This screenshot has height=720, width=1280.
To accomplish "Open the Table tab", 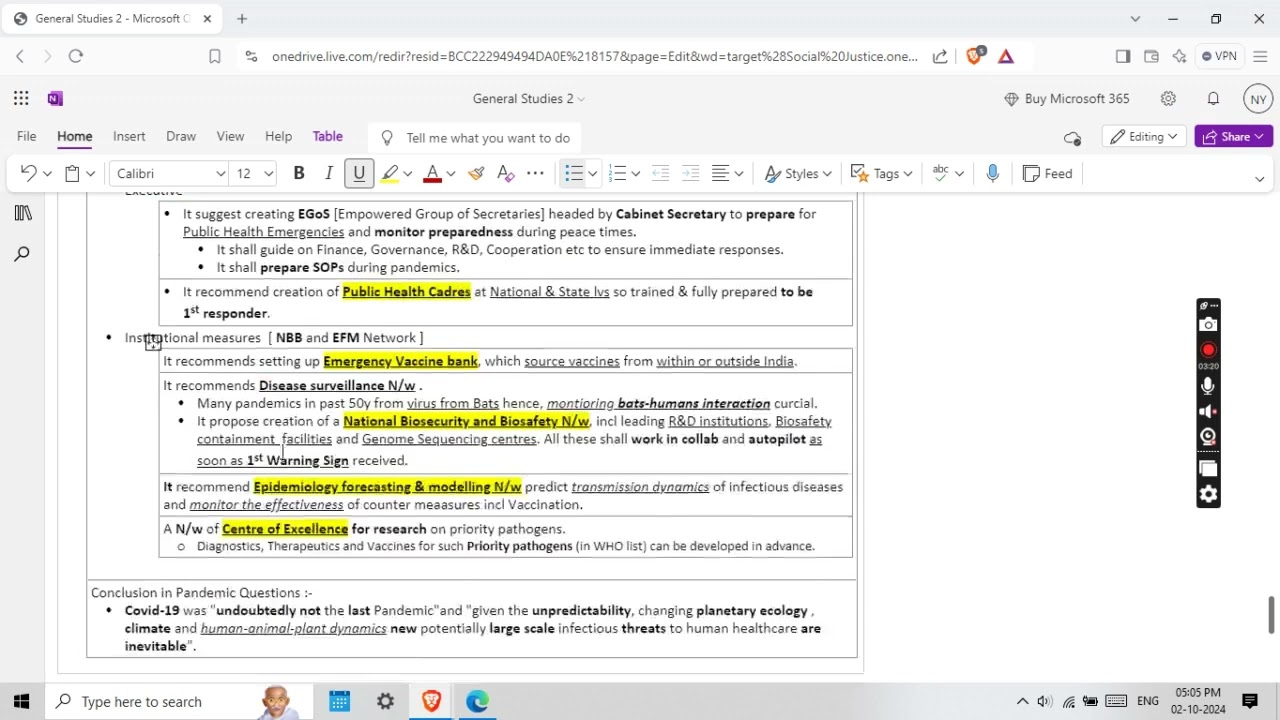I will click(x=327, y=136).
